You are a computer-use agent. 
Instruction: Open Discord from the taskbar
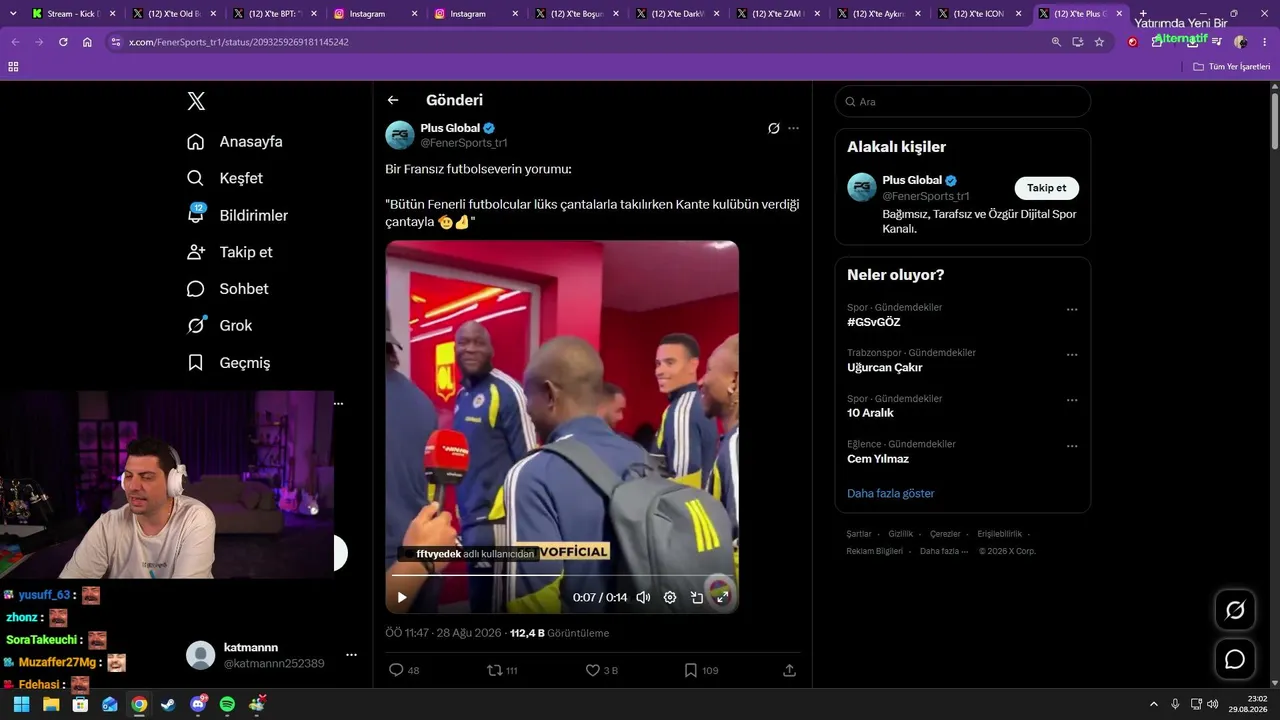click(x=198, y=704)
